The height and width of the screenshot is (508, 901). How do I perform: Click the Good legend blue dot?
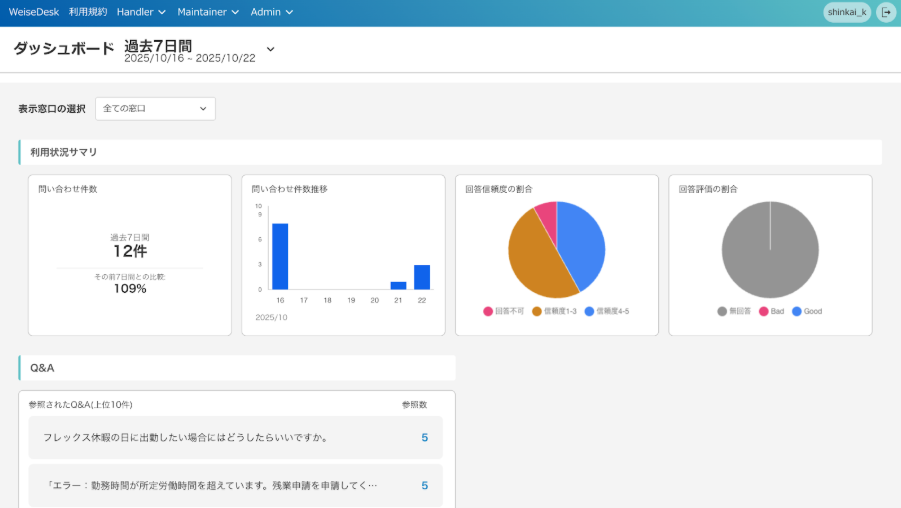point(797,312)
